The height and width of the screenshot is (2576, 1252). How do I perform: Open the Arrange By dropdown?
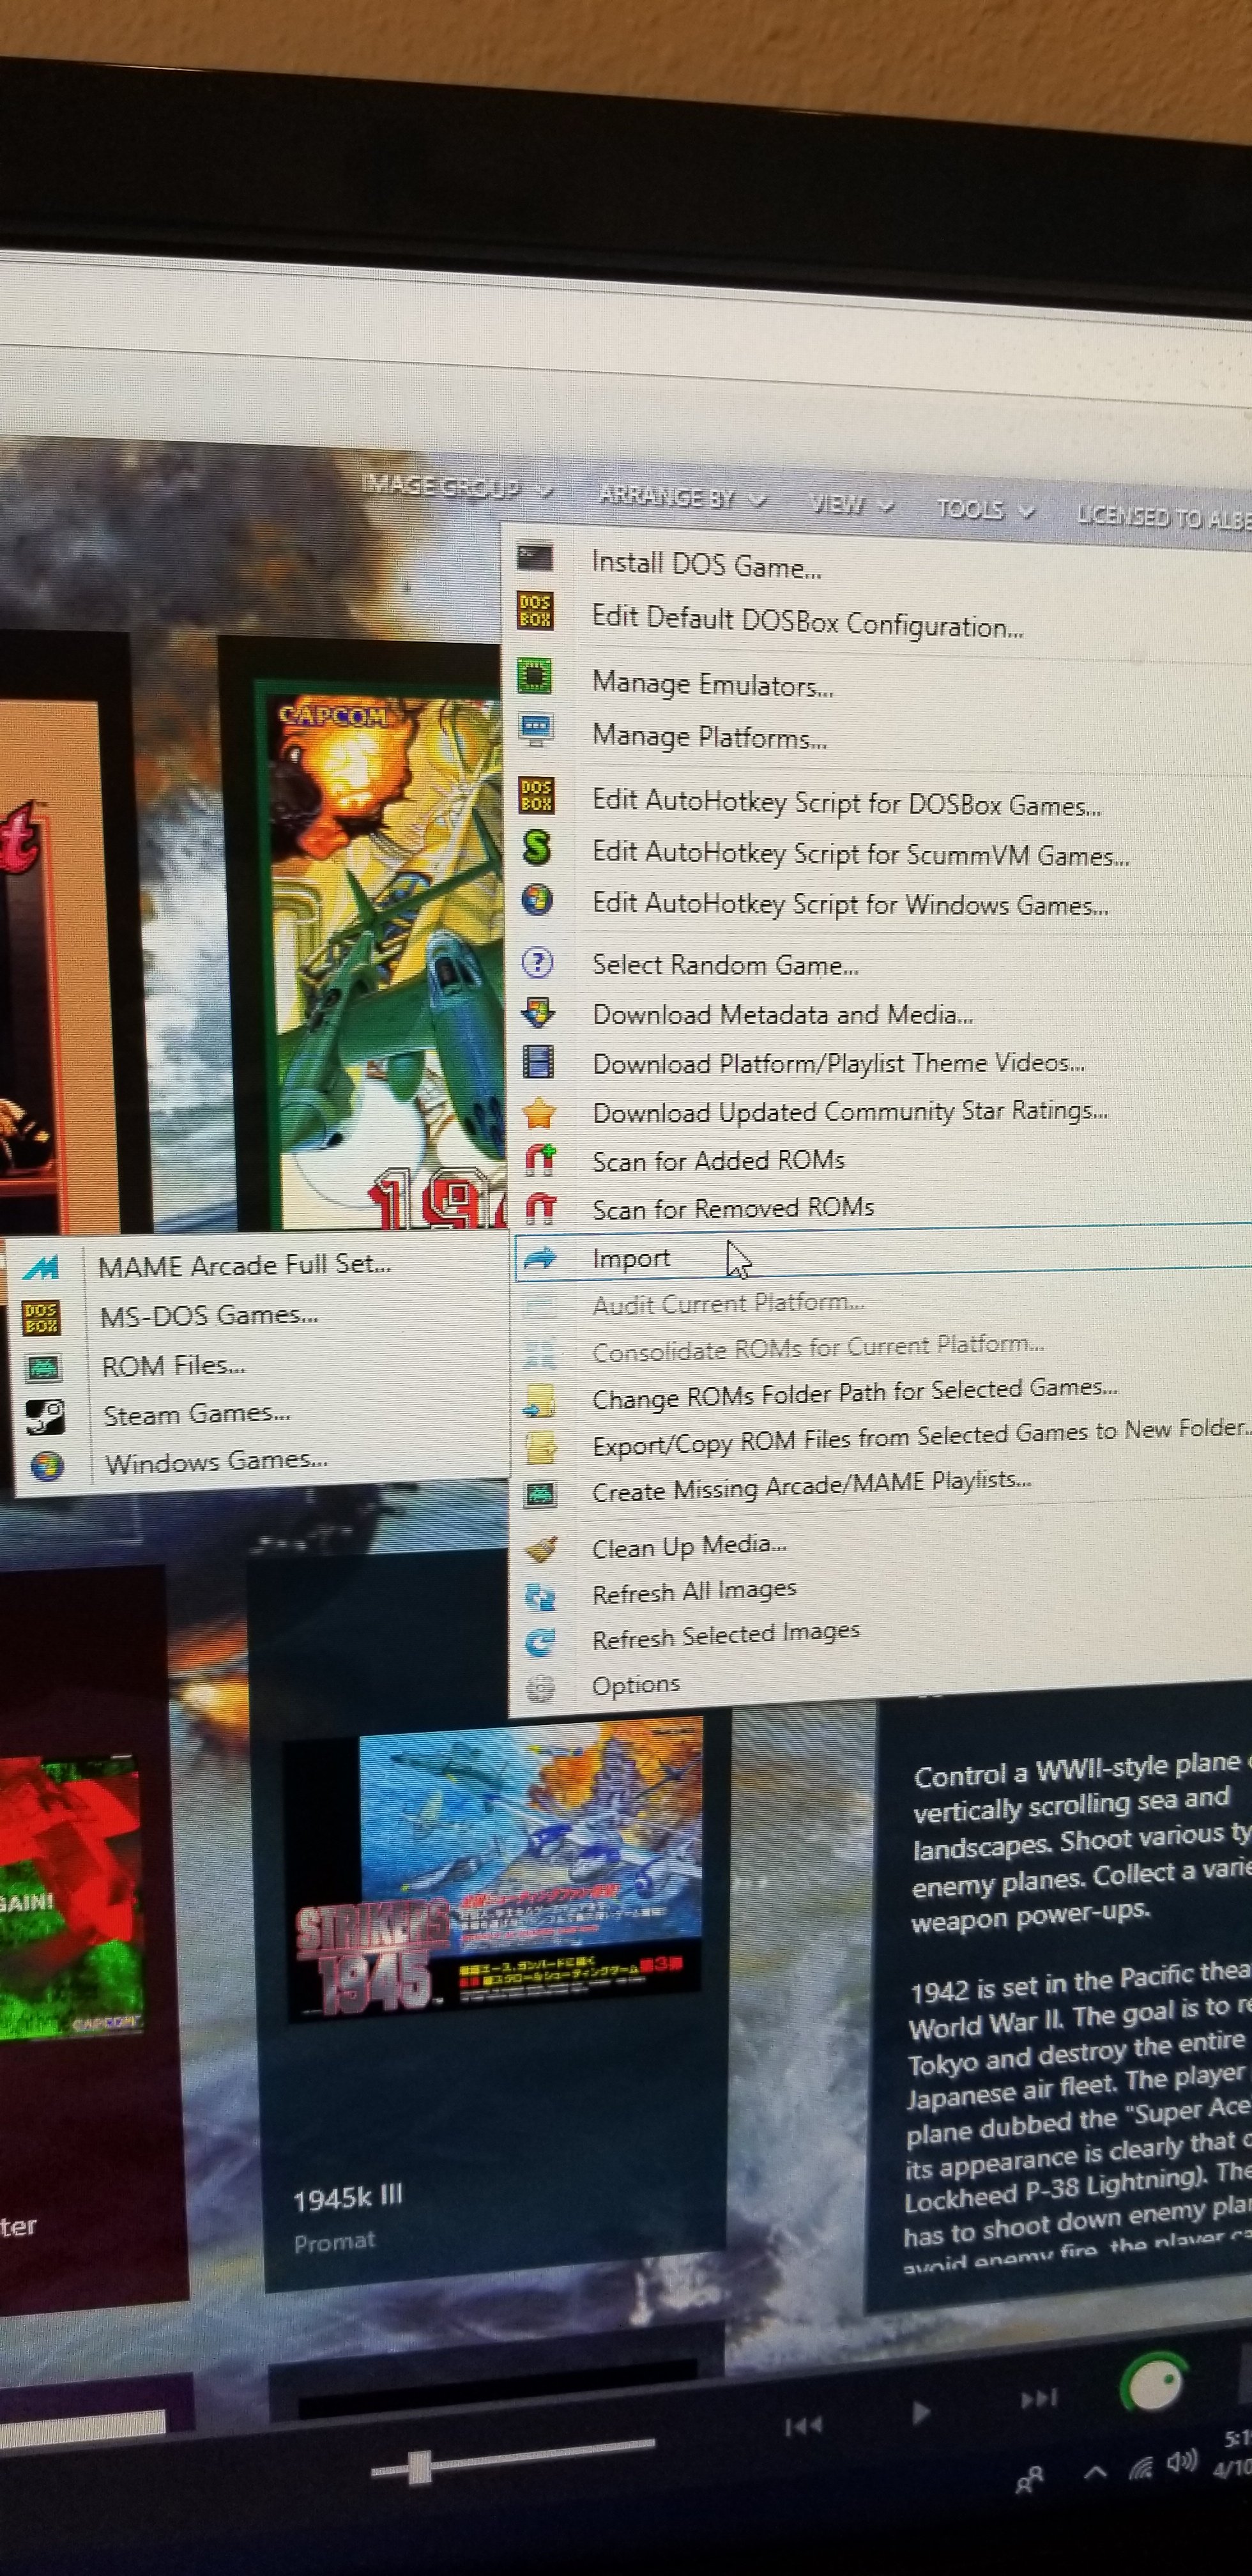tap(682, 497)
